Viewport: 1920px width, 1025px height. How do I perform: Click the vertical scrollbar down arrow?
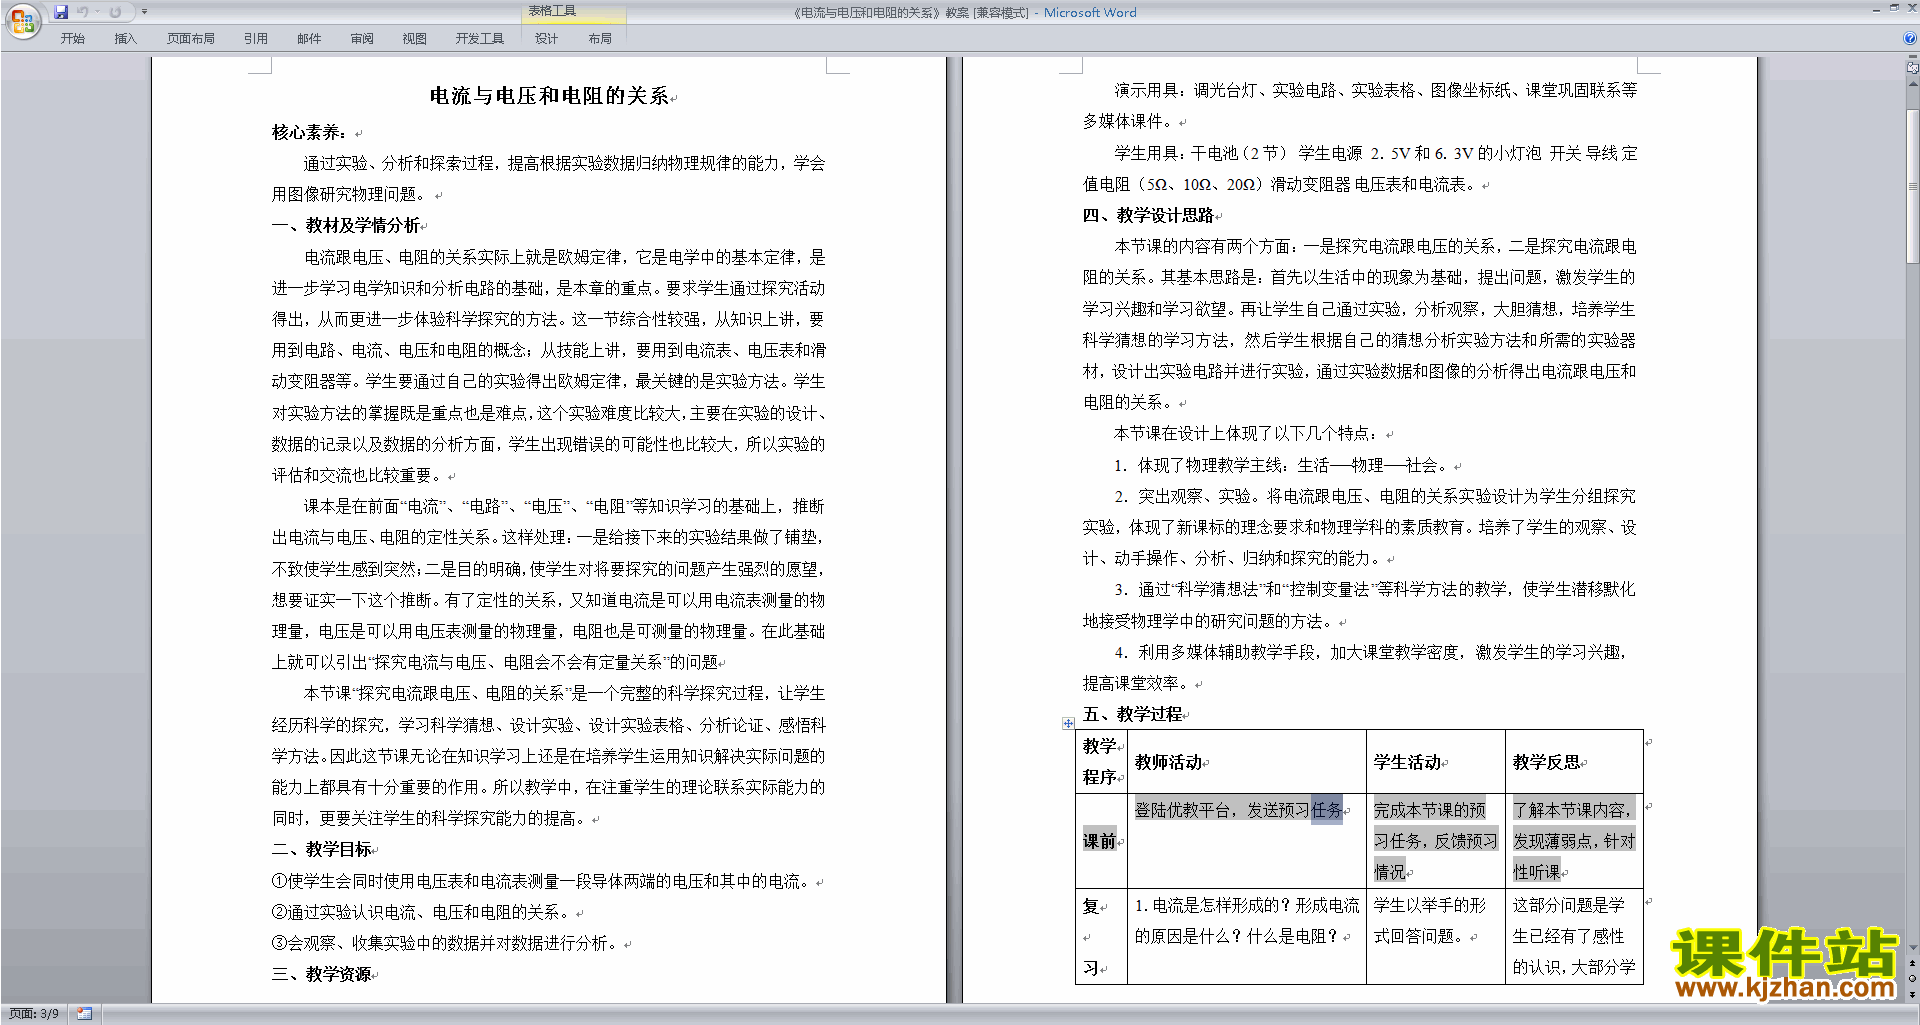(x=1913, y=947)
